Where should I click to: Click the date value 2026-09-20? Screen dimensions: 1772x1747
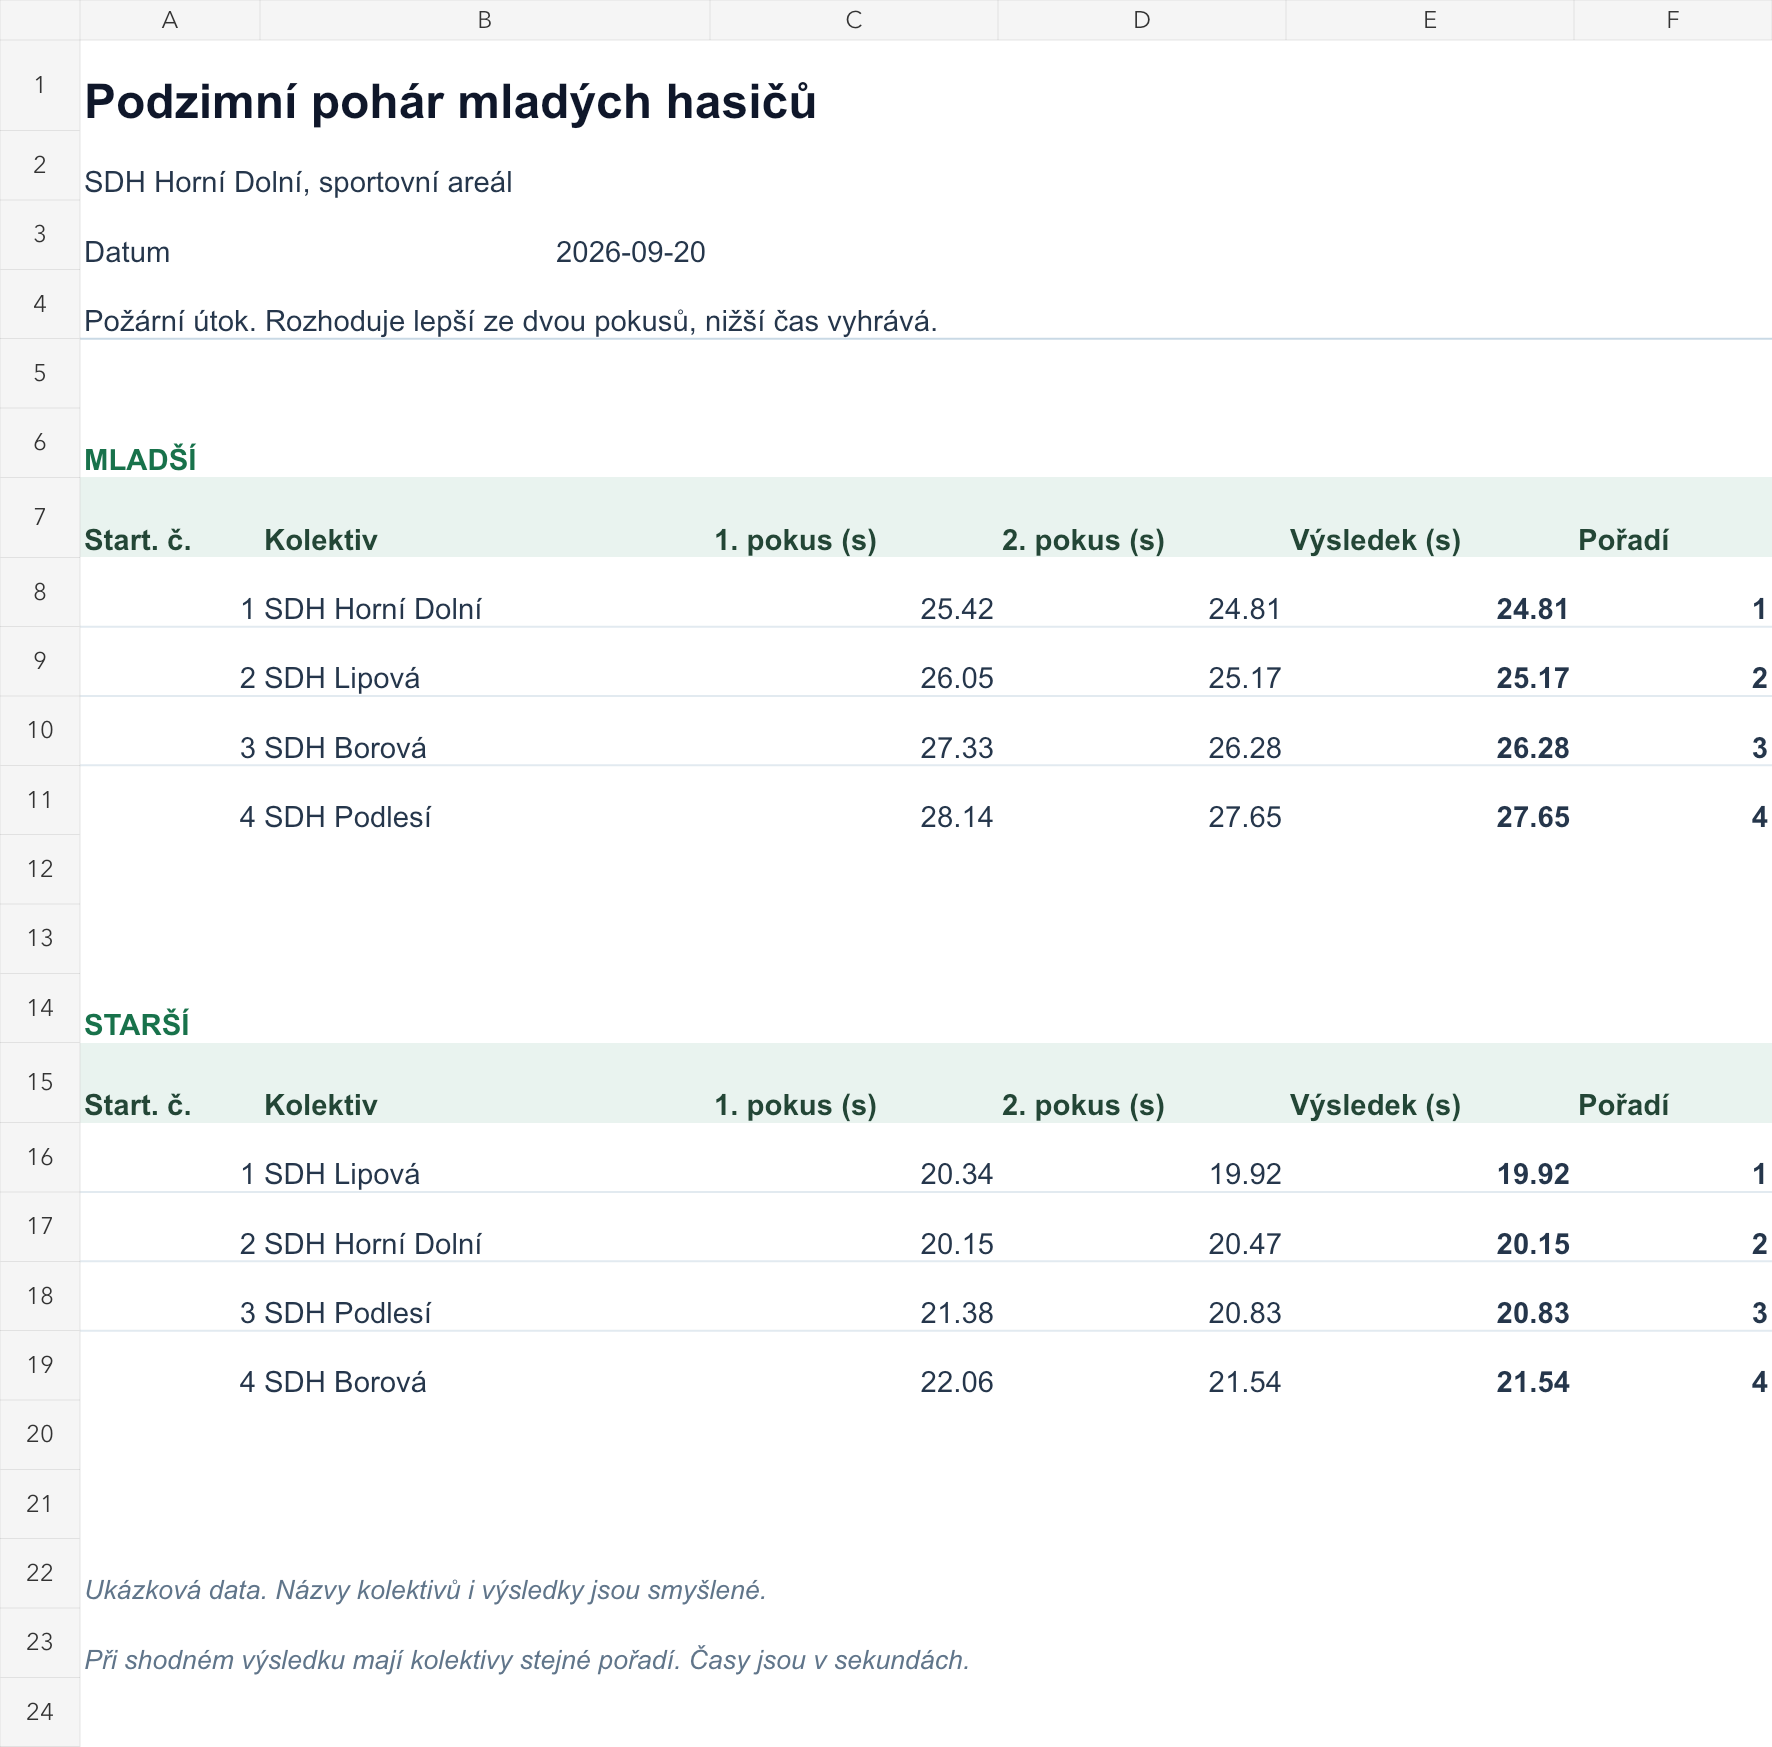click(x=631, y=252)
